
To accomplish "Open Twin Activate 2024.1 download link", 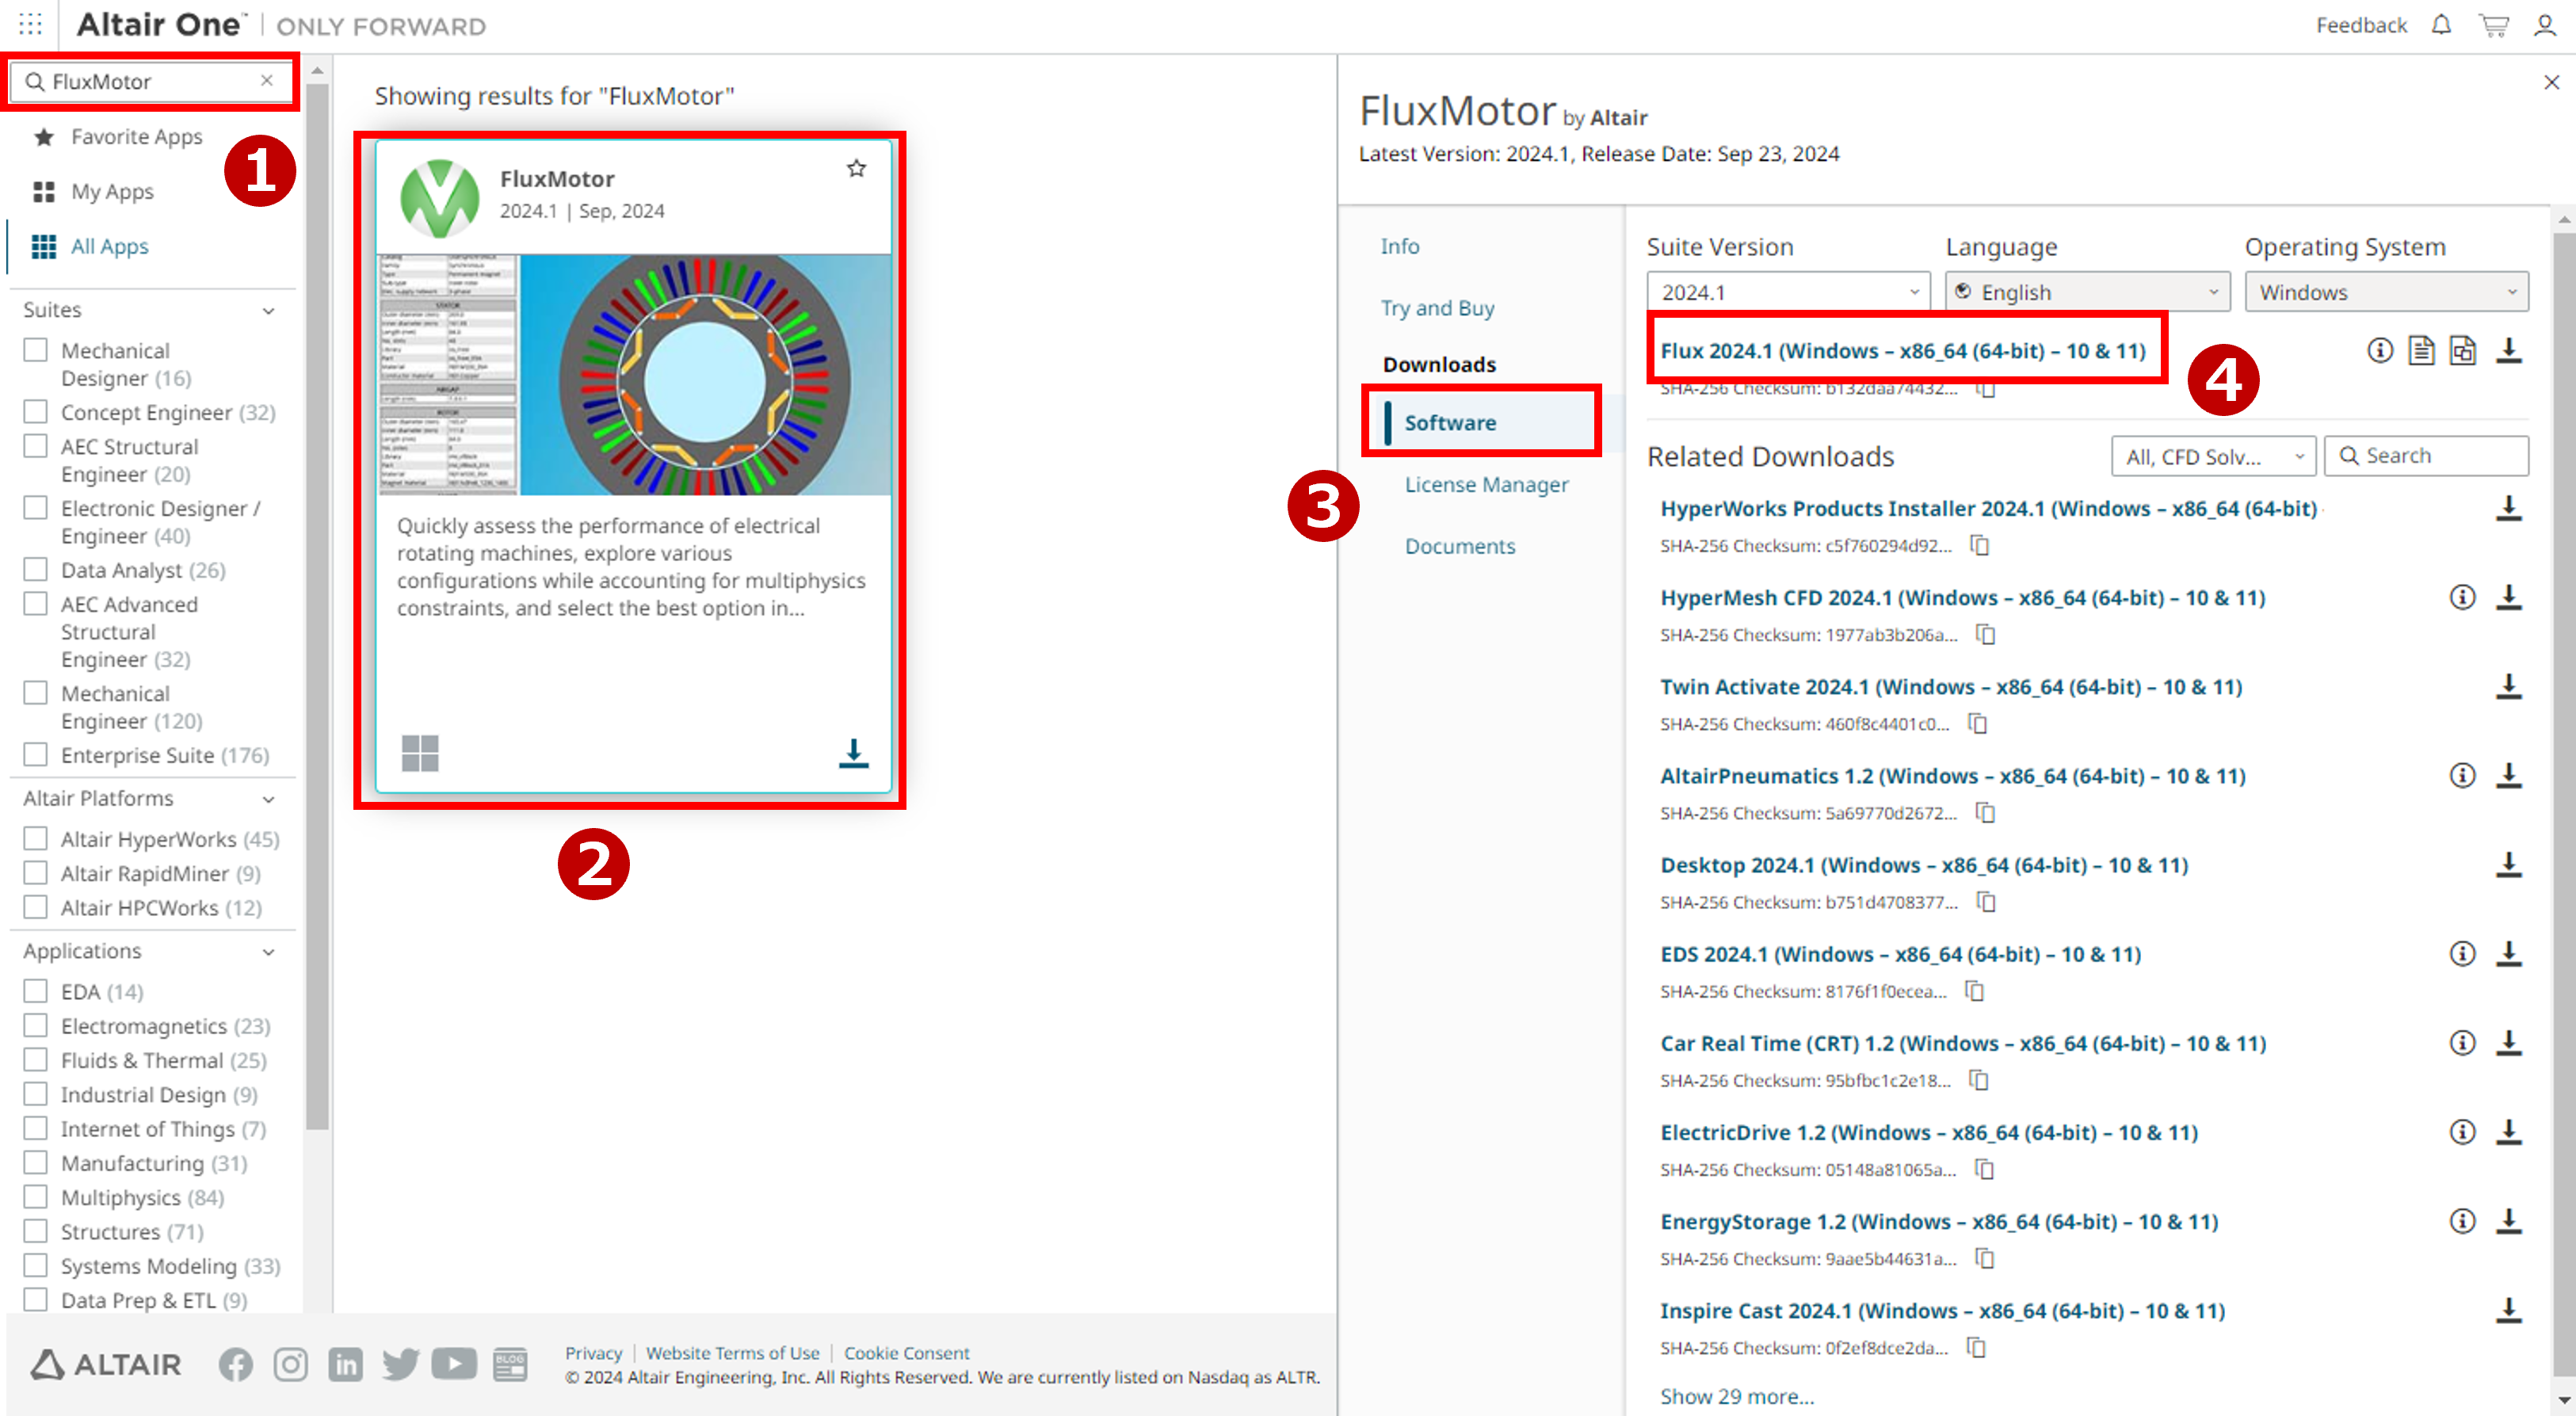I will tap(1950, 687).
